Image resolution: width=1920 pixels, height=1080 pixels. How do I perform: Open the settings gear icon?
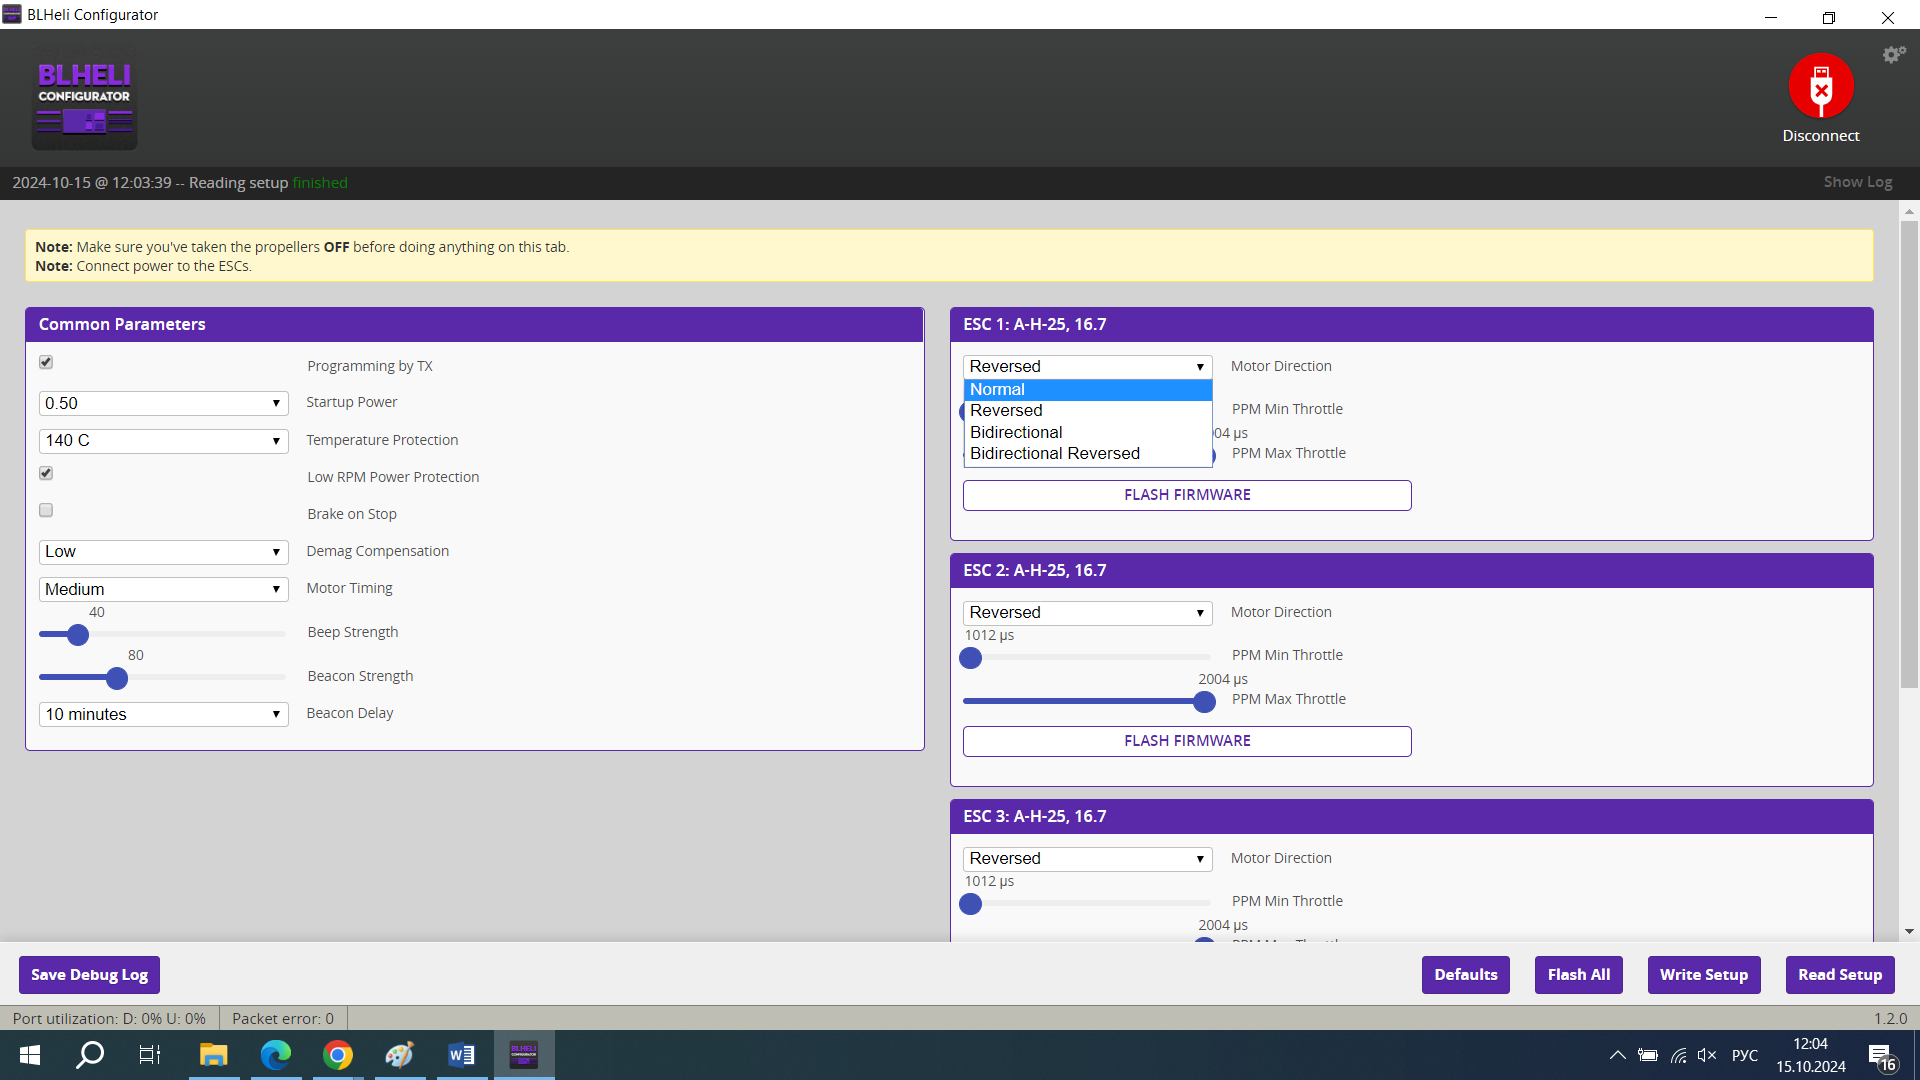pyautogui.click(x=1893, y=55)
